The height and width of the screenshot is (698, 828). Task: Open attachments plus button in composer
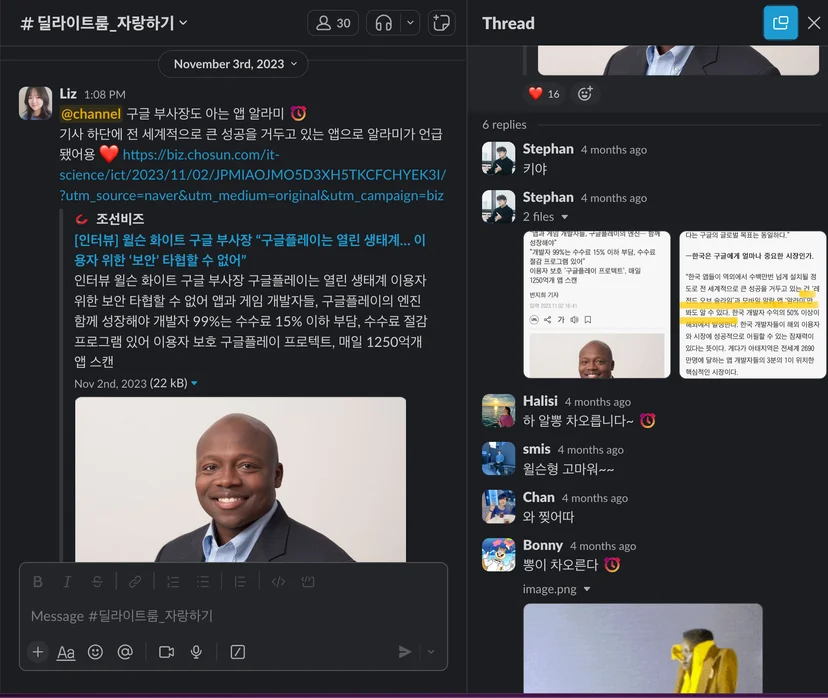(x=37, y=652)
